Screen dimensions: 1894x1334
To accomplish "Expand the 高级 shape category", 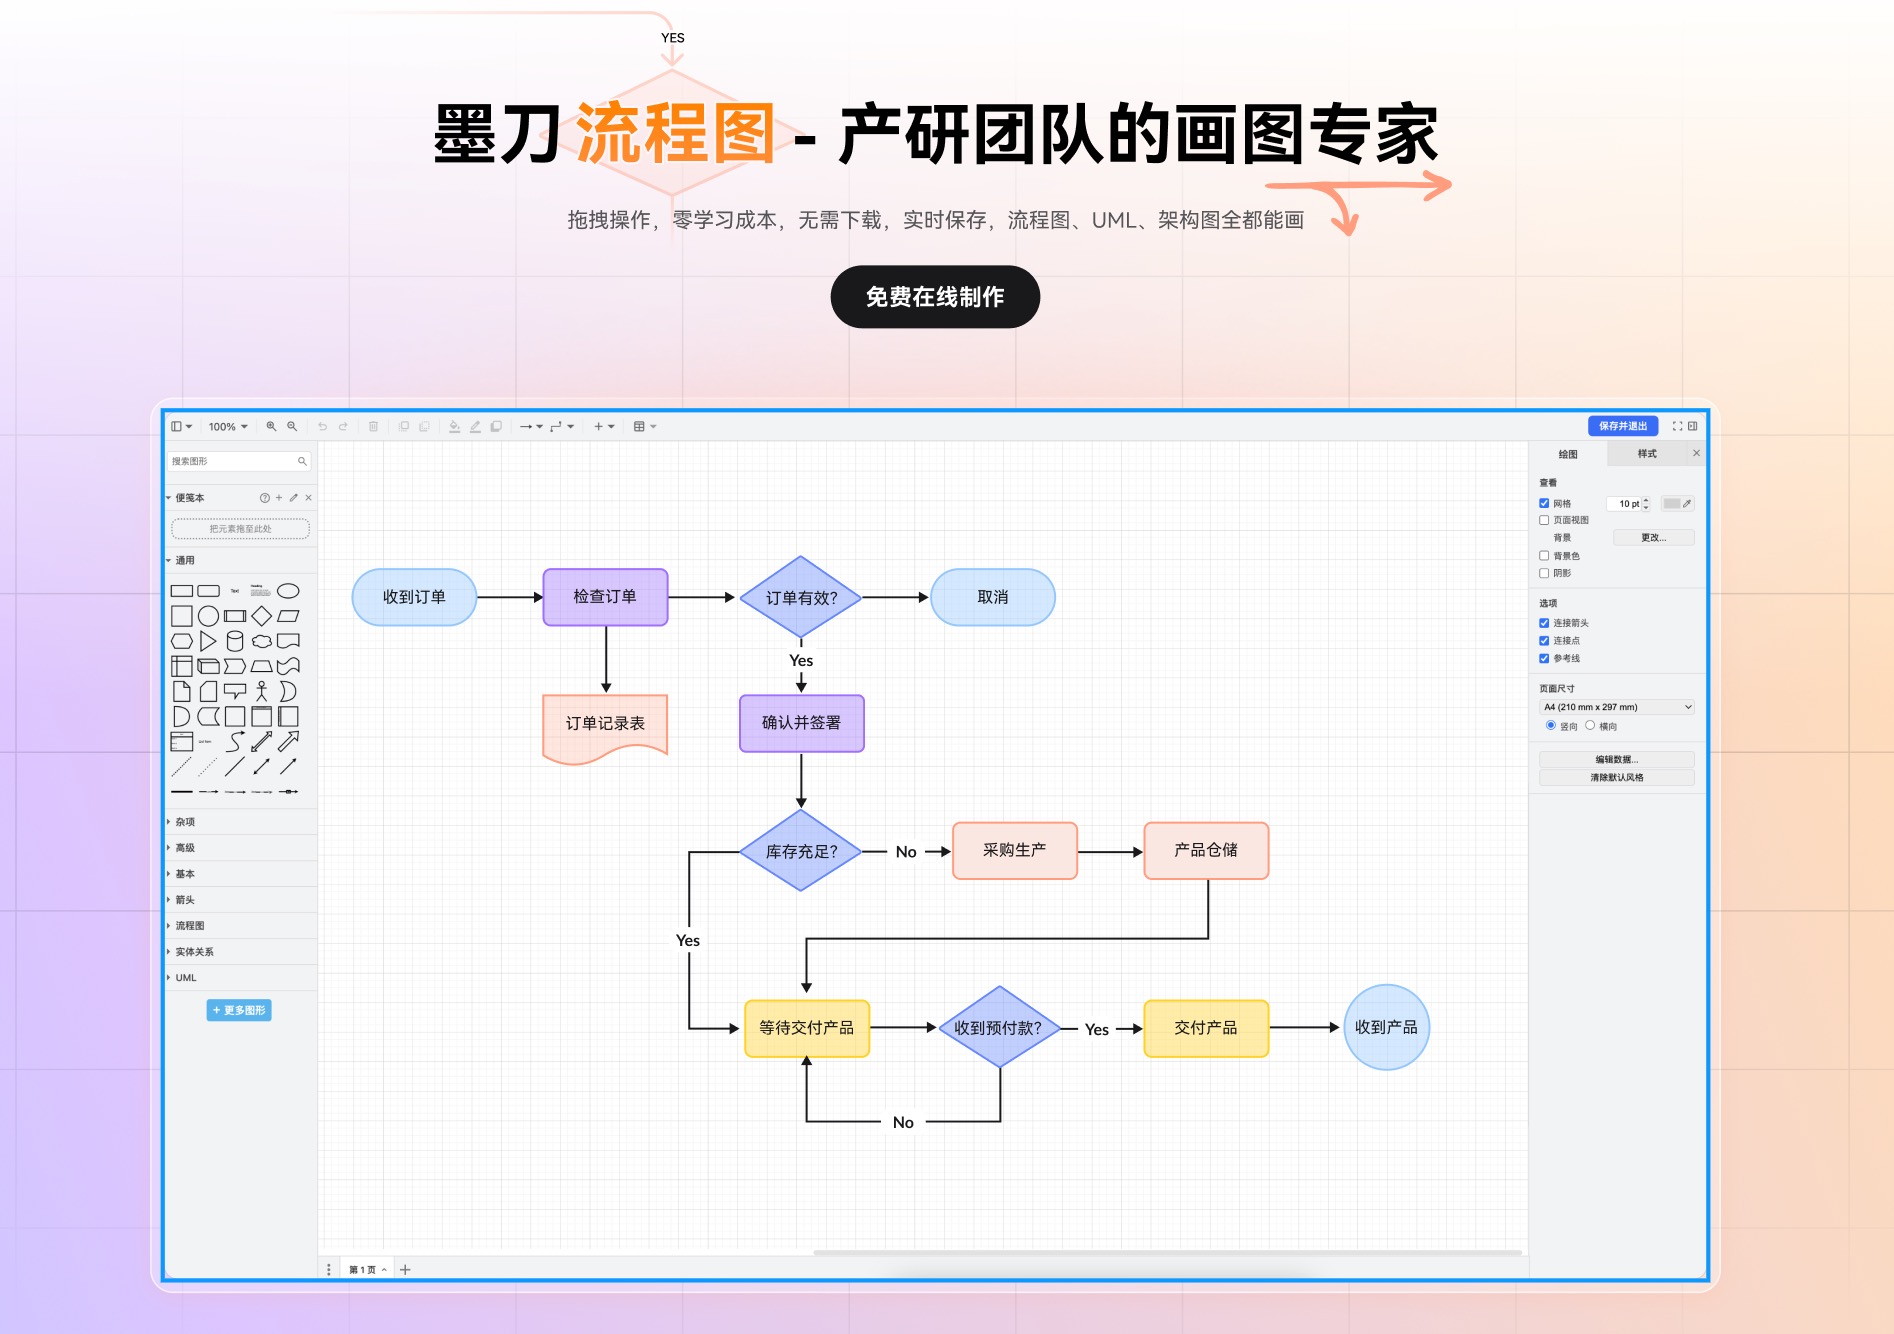I will pos(241,847).
